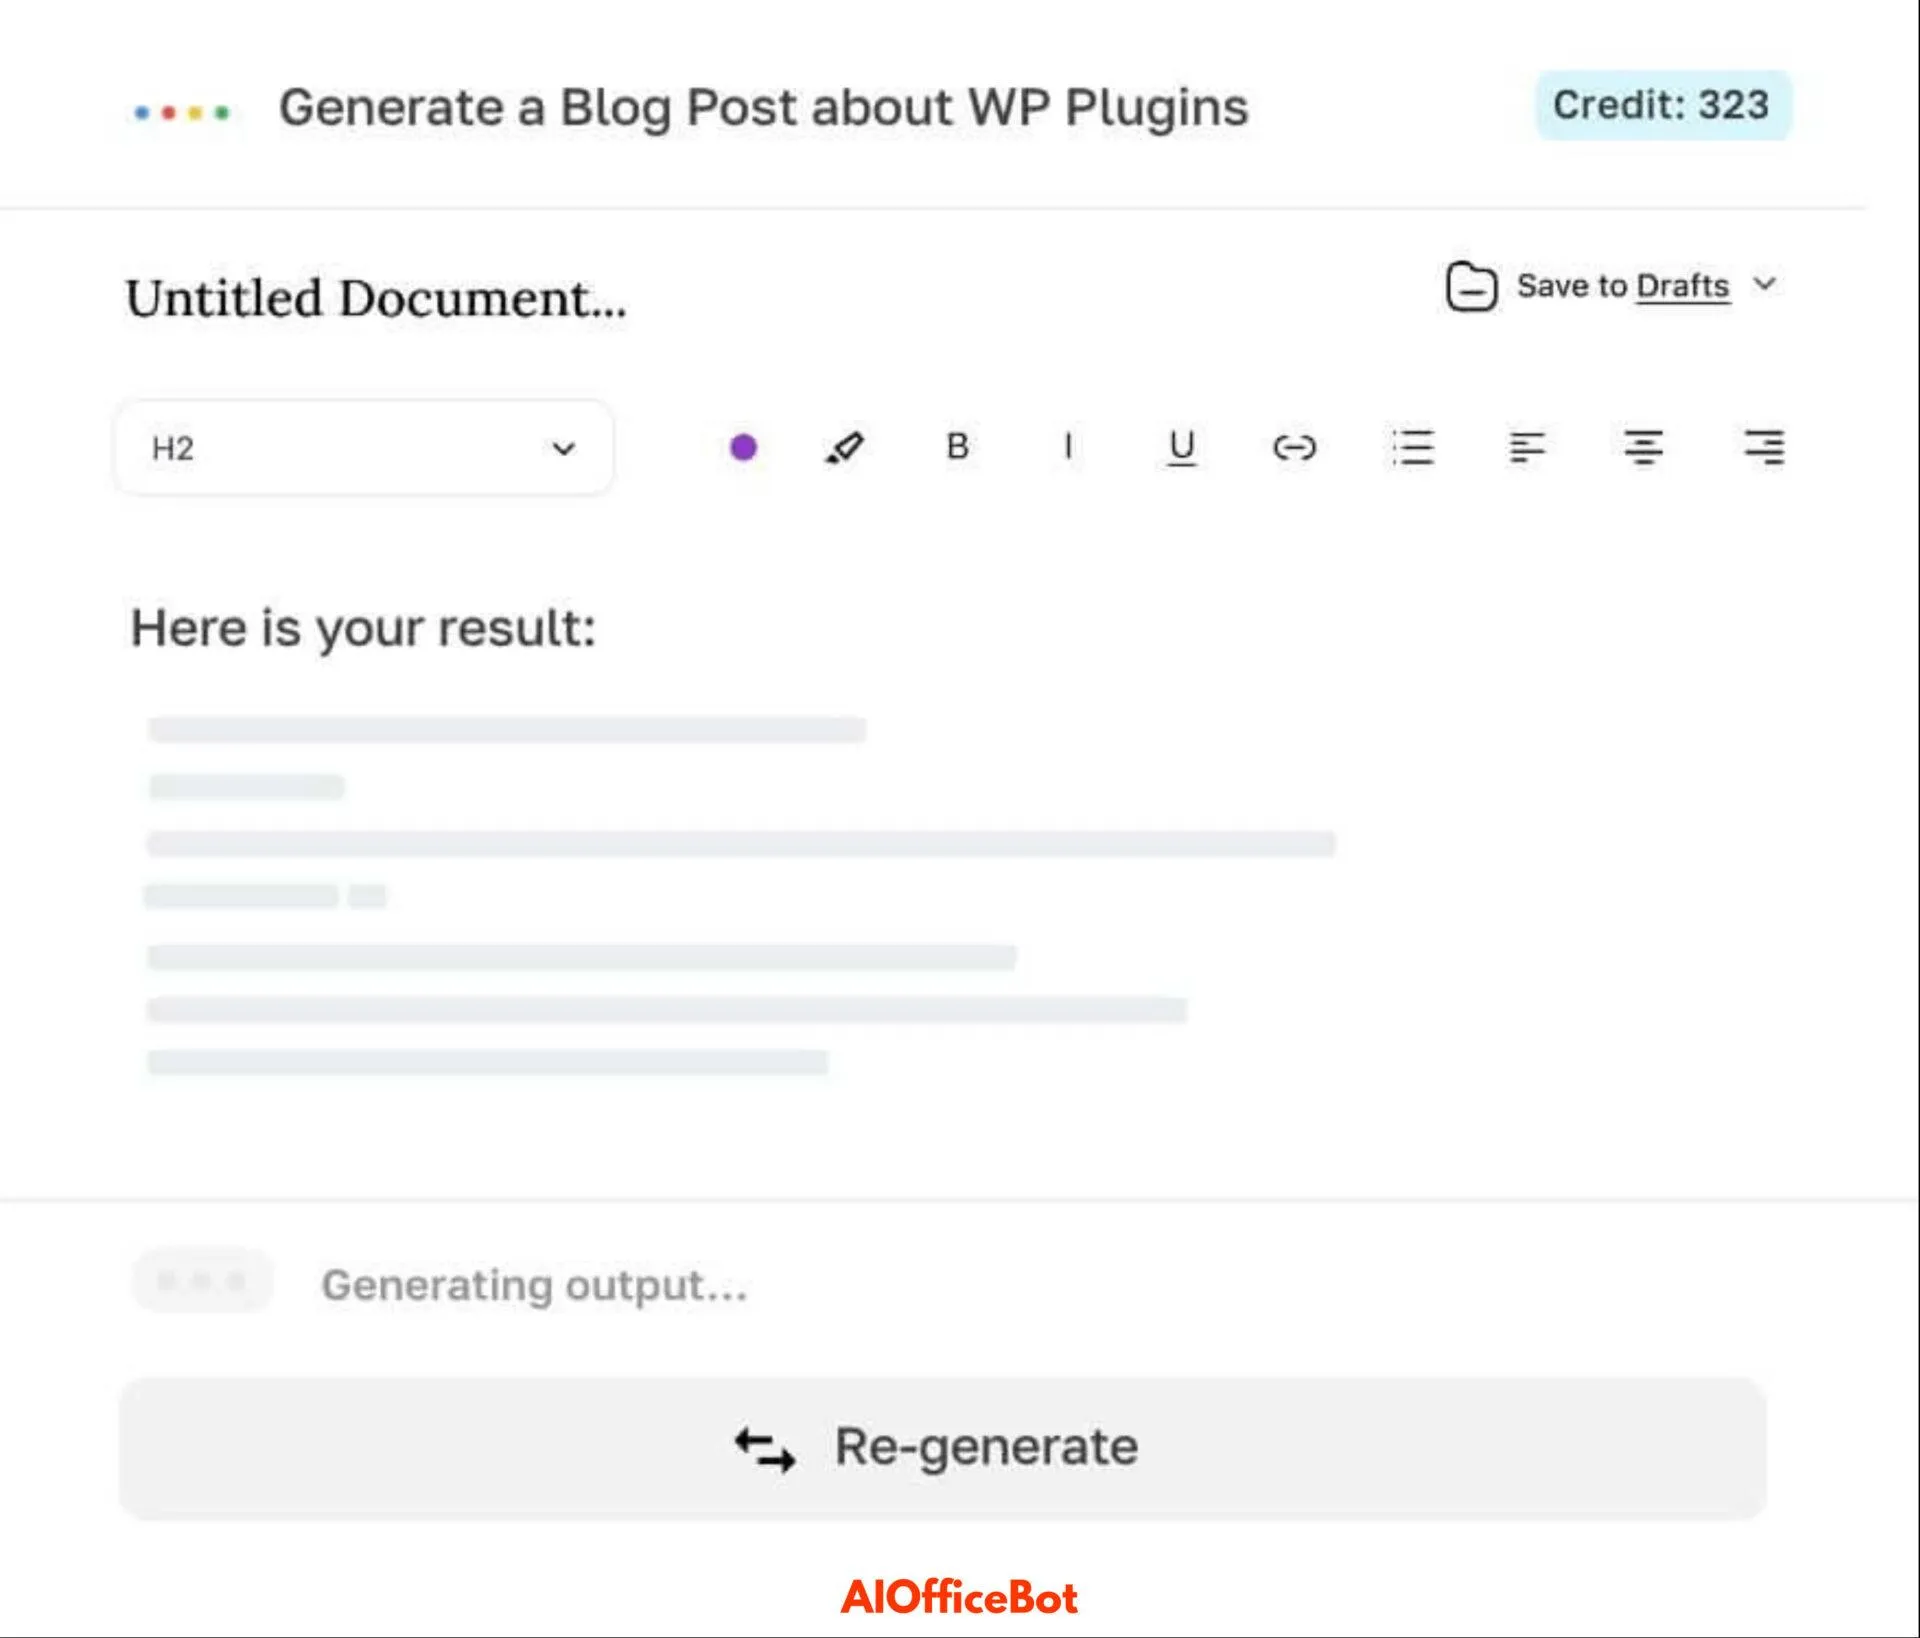Open the H2 heading style dropdown
The width and height of the screenshot is (1920, 1638).
point(364,448)
